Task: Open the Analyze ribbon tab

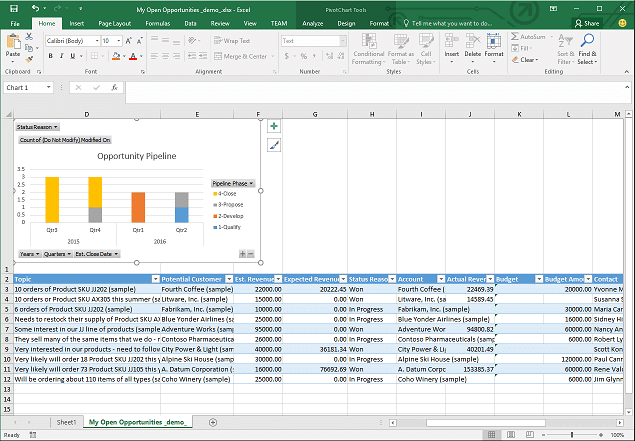Action: (312, 22)
